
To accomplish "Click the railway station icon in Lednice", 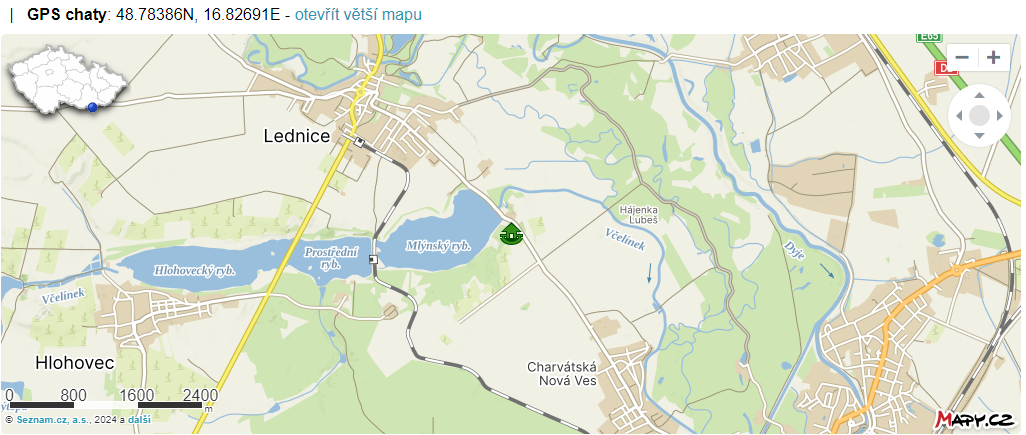I will 359,141.
